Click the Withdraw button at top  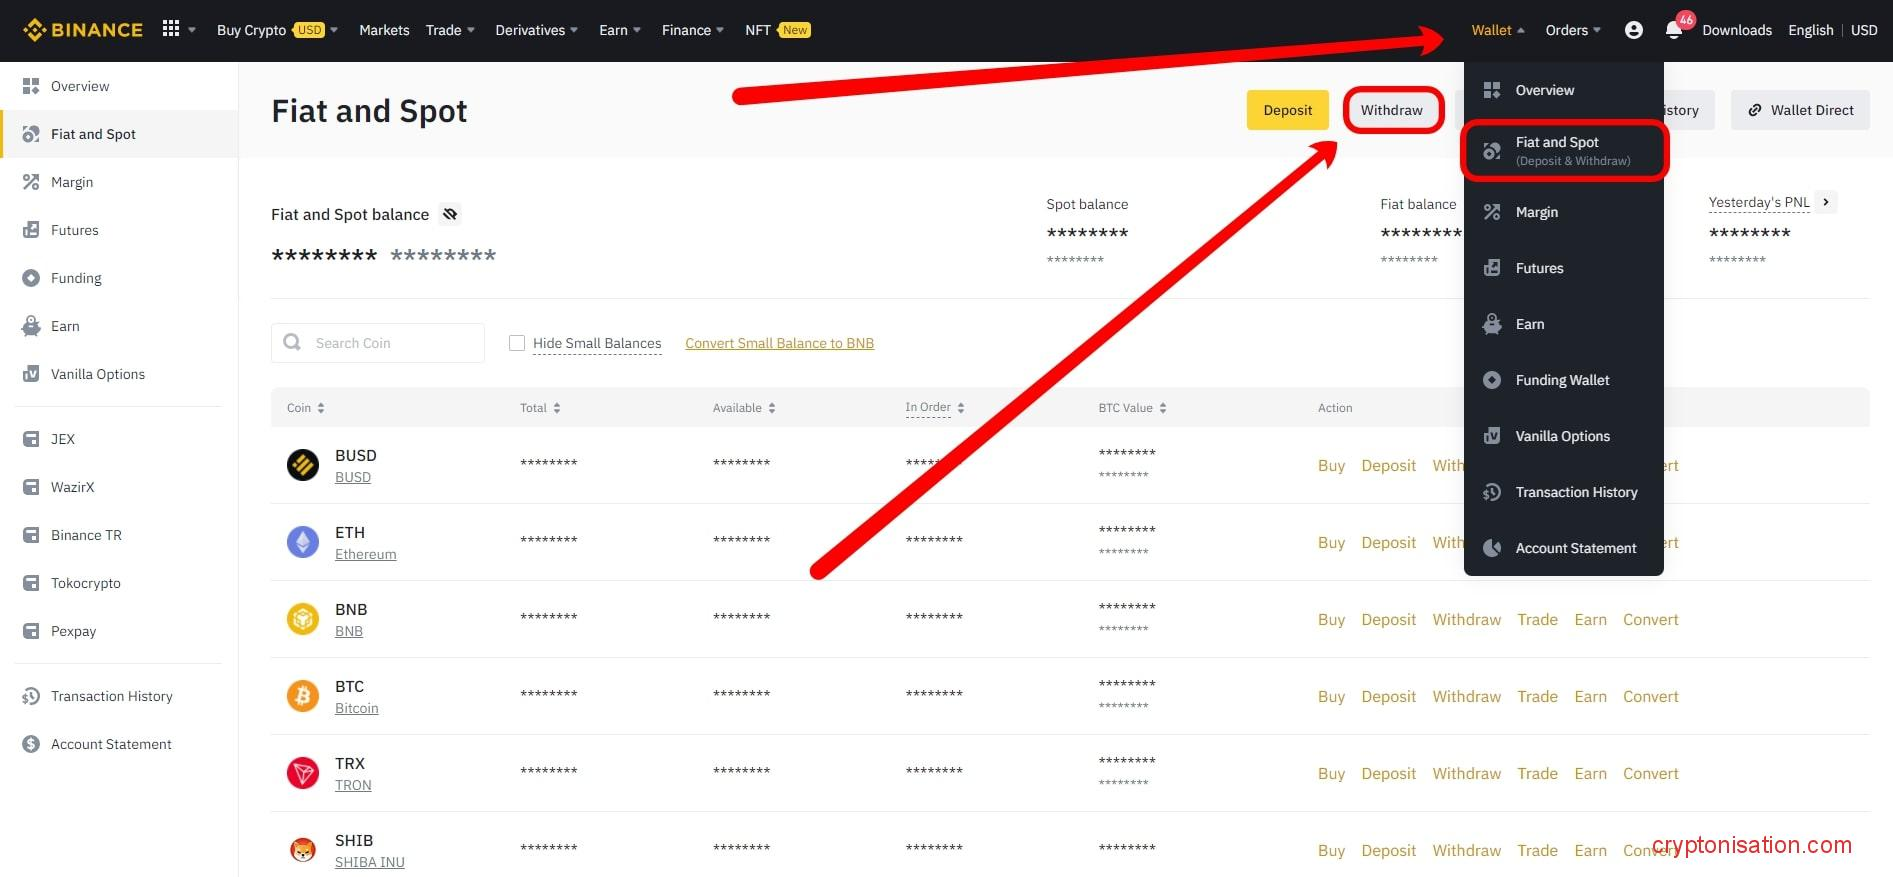[x=1391, y=110]
